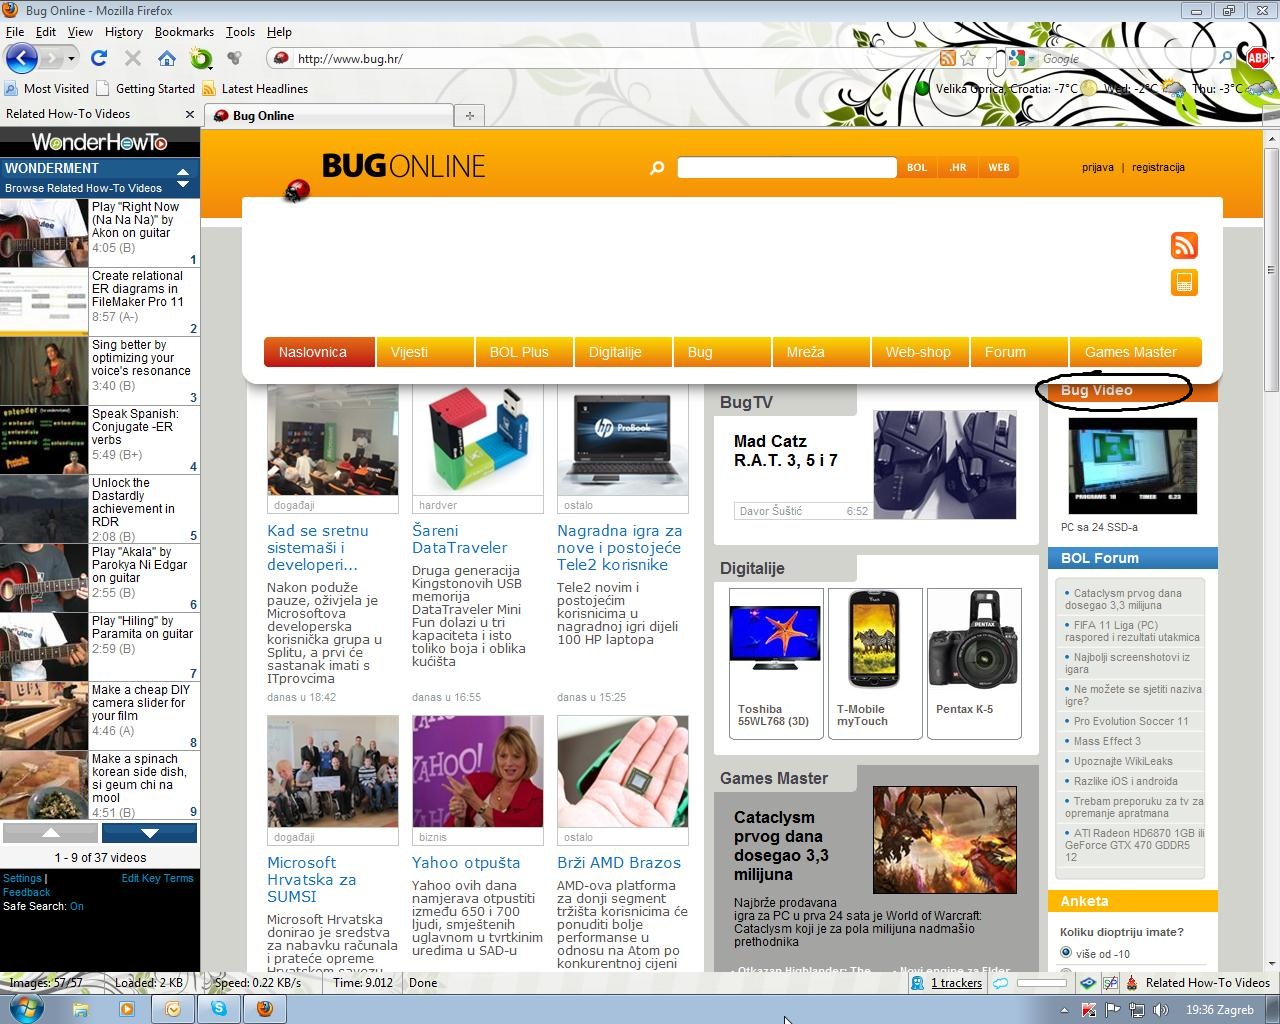Switch to the Bug Online tab
The width and height of the screenshot is (1280, 1024).
[327, 116]
